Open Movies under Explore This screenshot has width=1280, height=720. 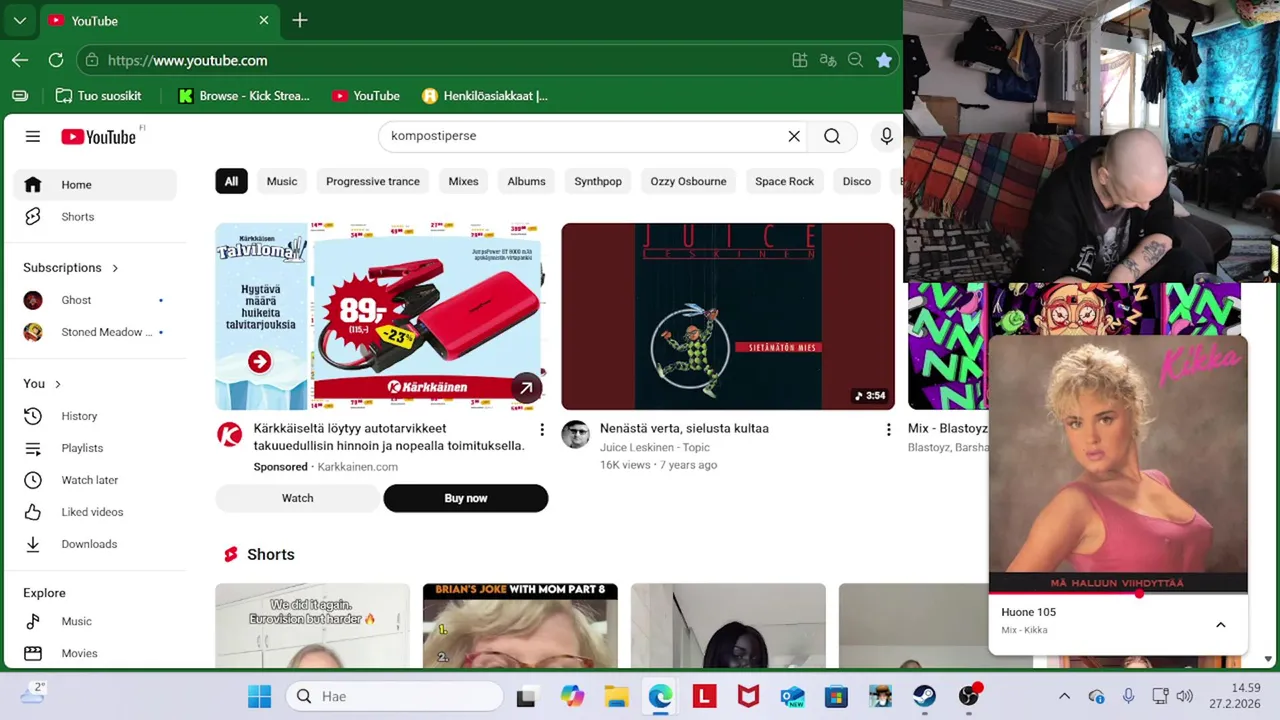coord(95,653)
